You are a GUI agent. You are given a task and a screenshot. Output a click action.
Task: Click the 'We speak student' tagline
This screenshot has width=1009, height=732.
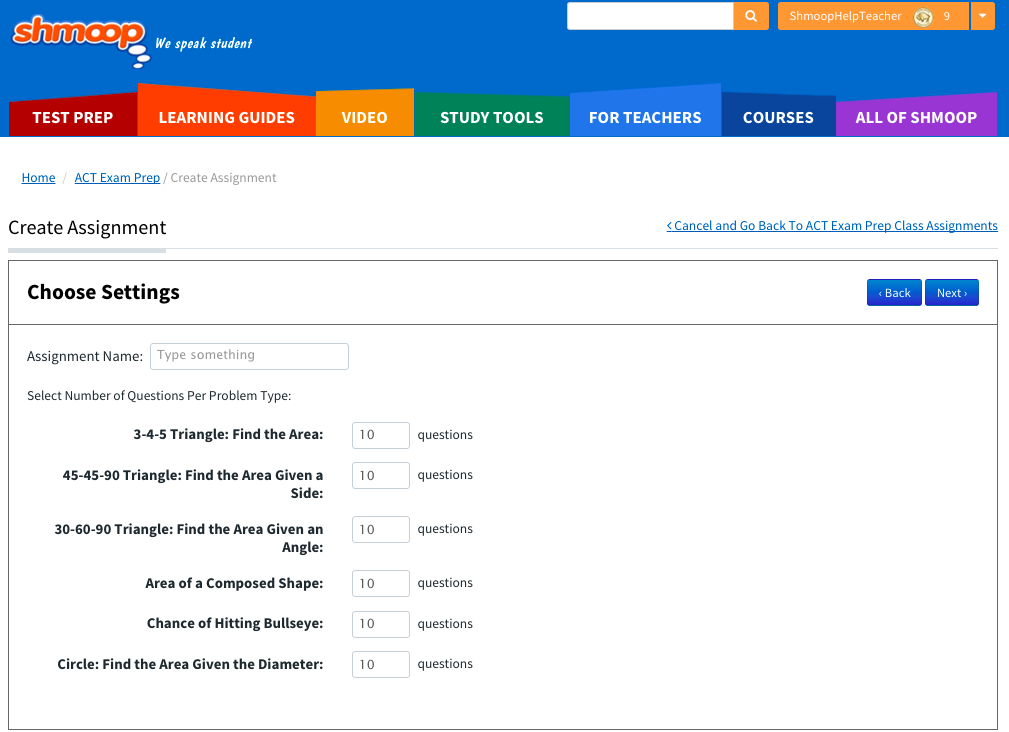(204, 44)
